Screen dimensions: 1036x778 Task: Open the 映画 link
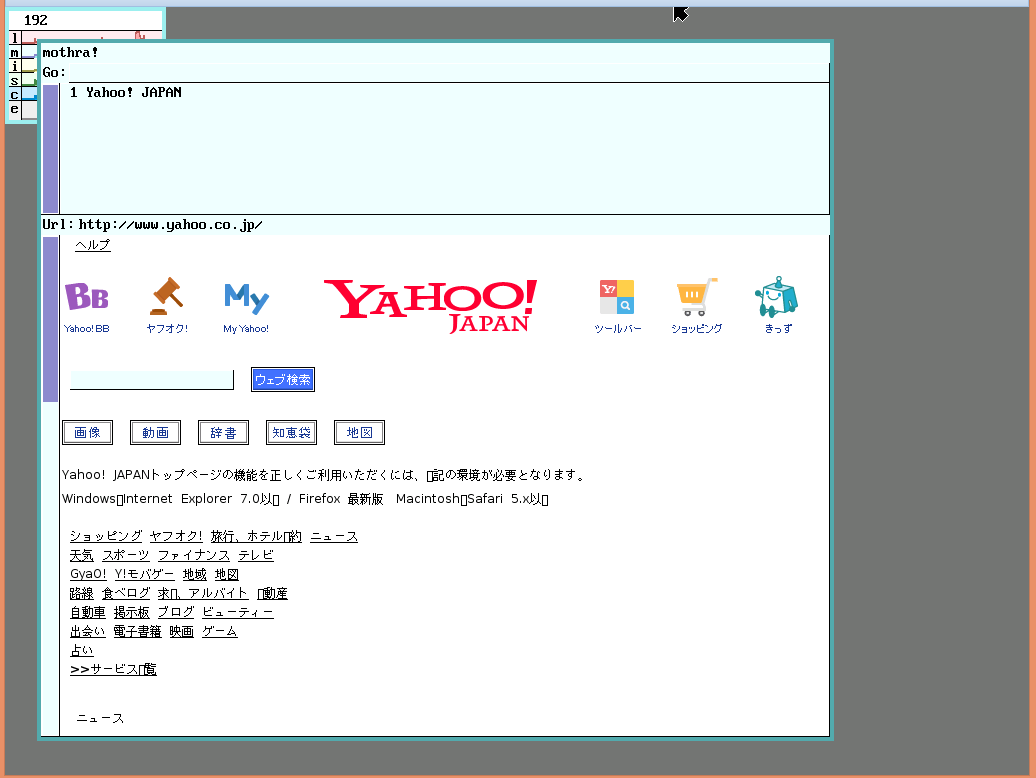pos(182,631)
